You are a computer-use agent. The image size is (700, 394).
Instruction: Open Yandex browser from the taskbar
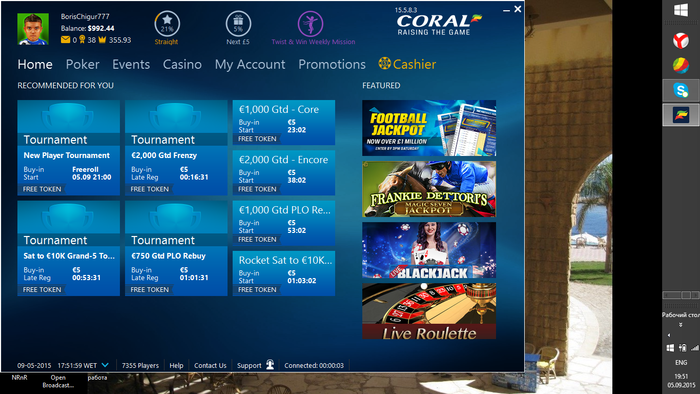pyautogui.click(x=681, y=41)
